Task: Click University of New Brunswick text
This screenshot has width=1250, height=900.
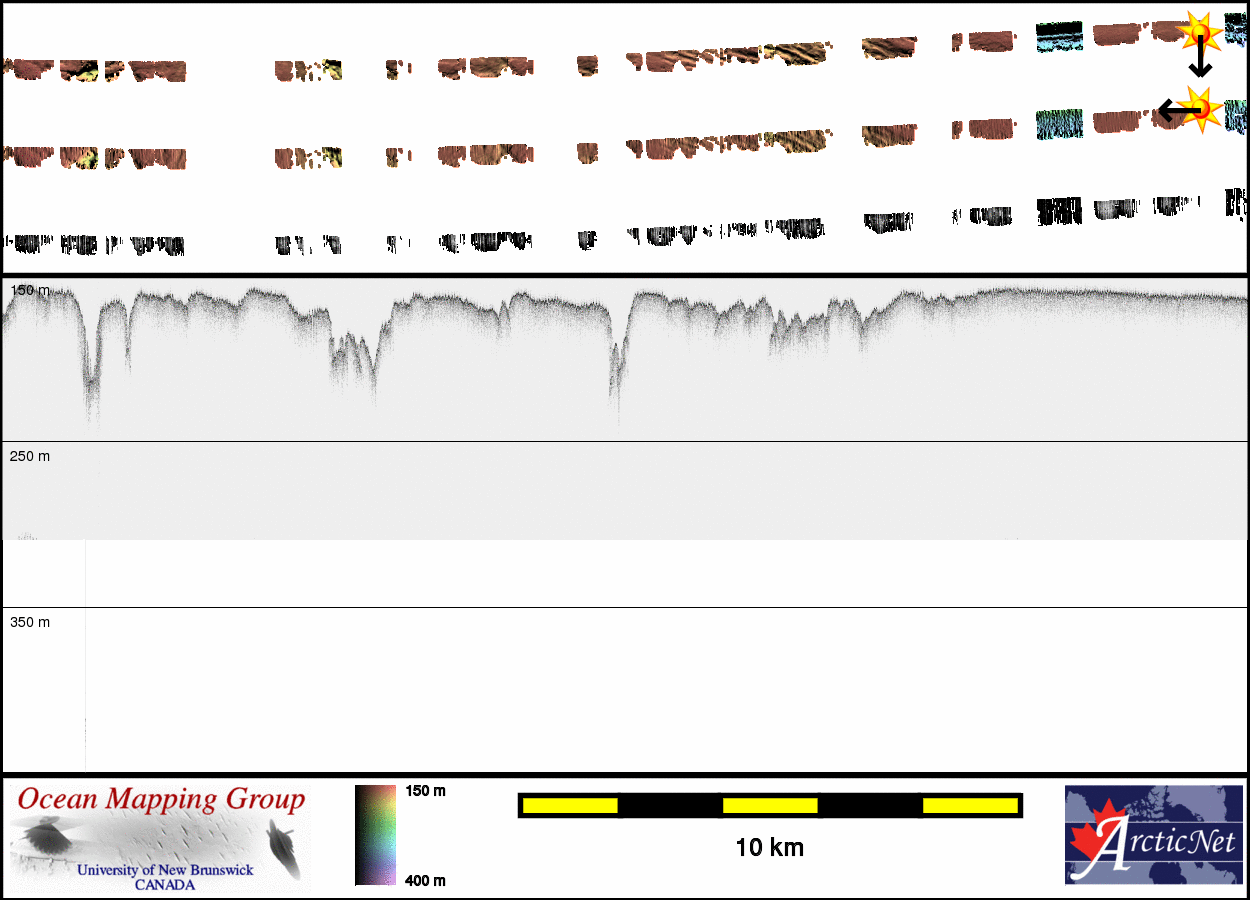Action: coord(165,870)
